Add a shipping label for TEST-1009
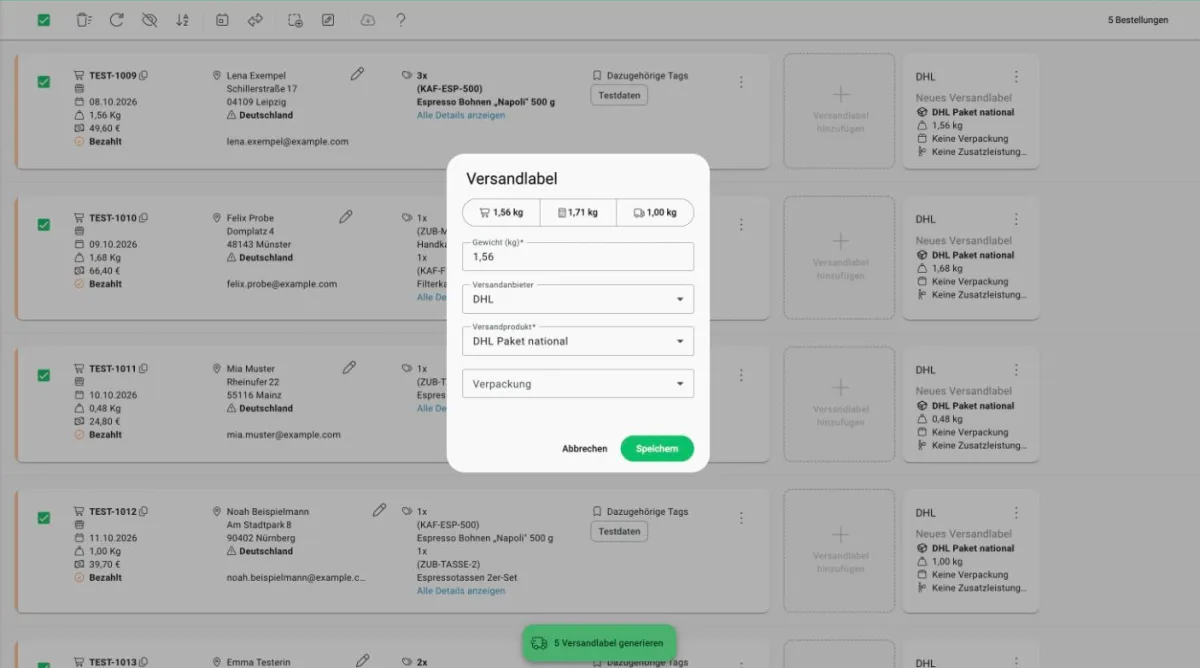Viewport: 1200px width, 668px height. tap(840, 111)
